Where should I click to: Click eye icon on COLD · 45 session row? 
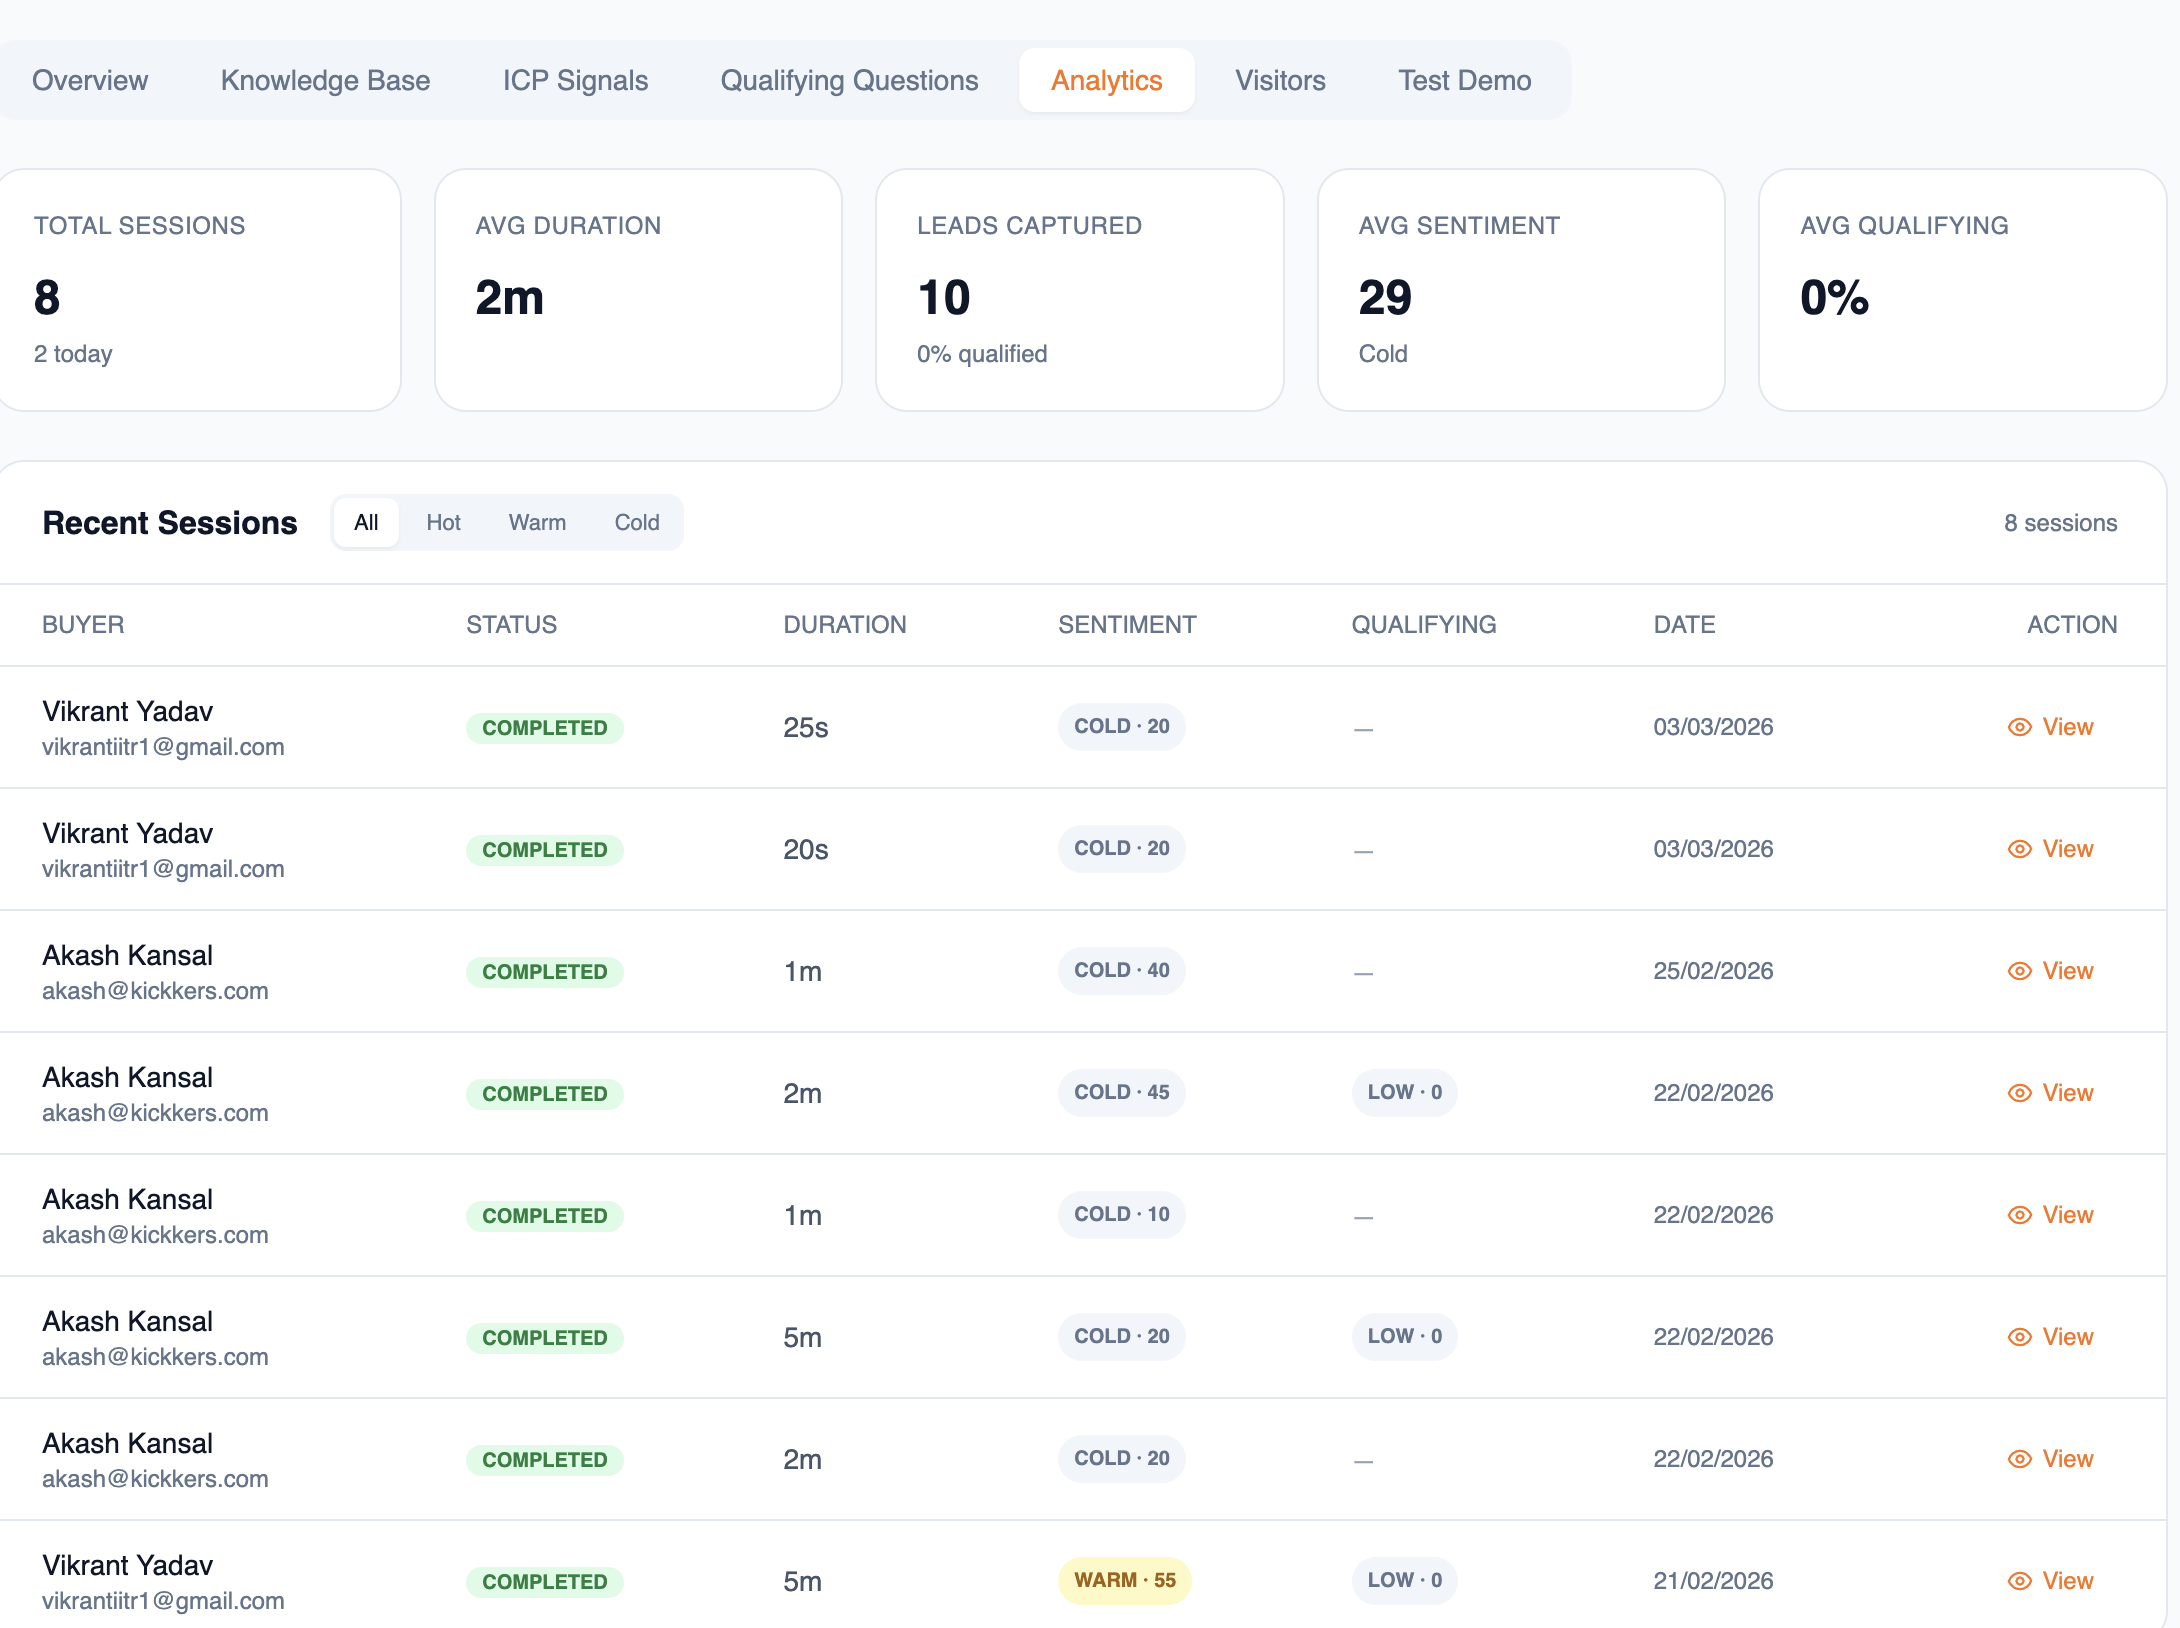[x=2019, y=1093]
